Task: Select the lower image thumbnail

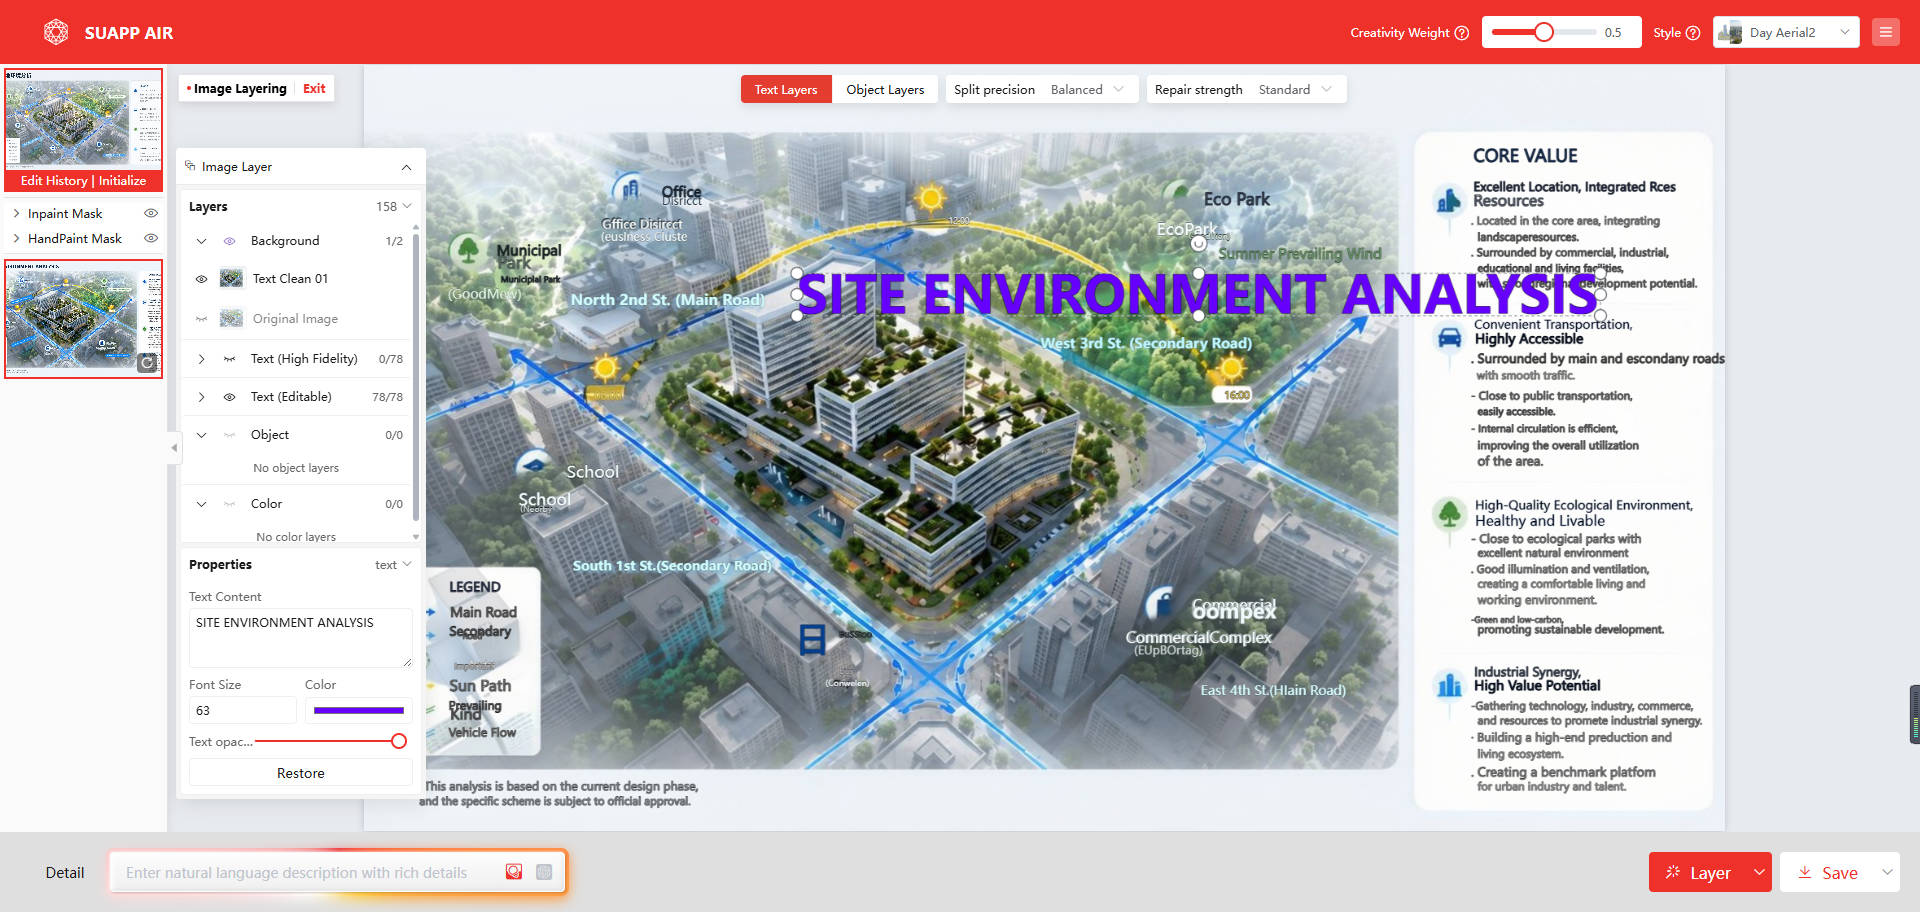Action: click(x=84, y=319)
